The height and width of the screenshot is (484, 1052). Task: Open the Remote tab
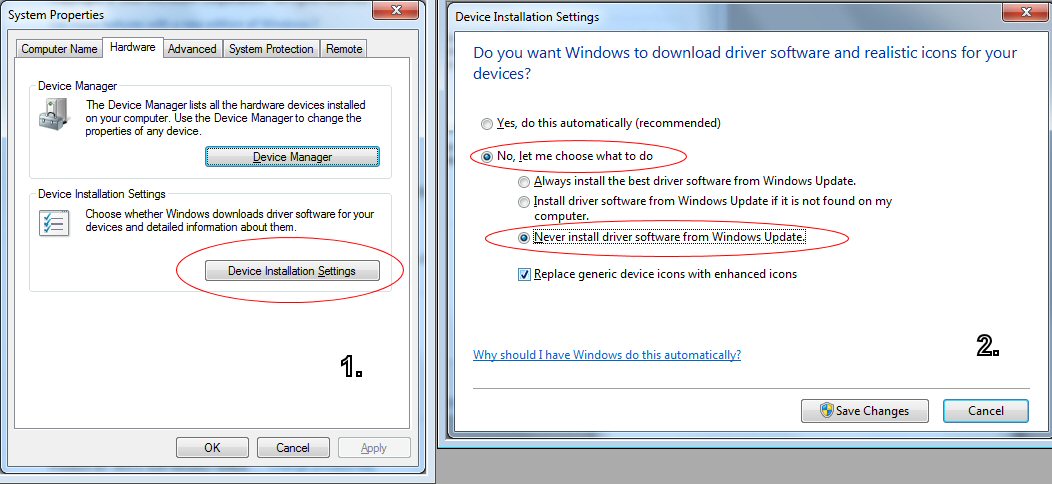[x=344, y=49]
